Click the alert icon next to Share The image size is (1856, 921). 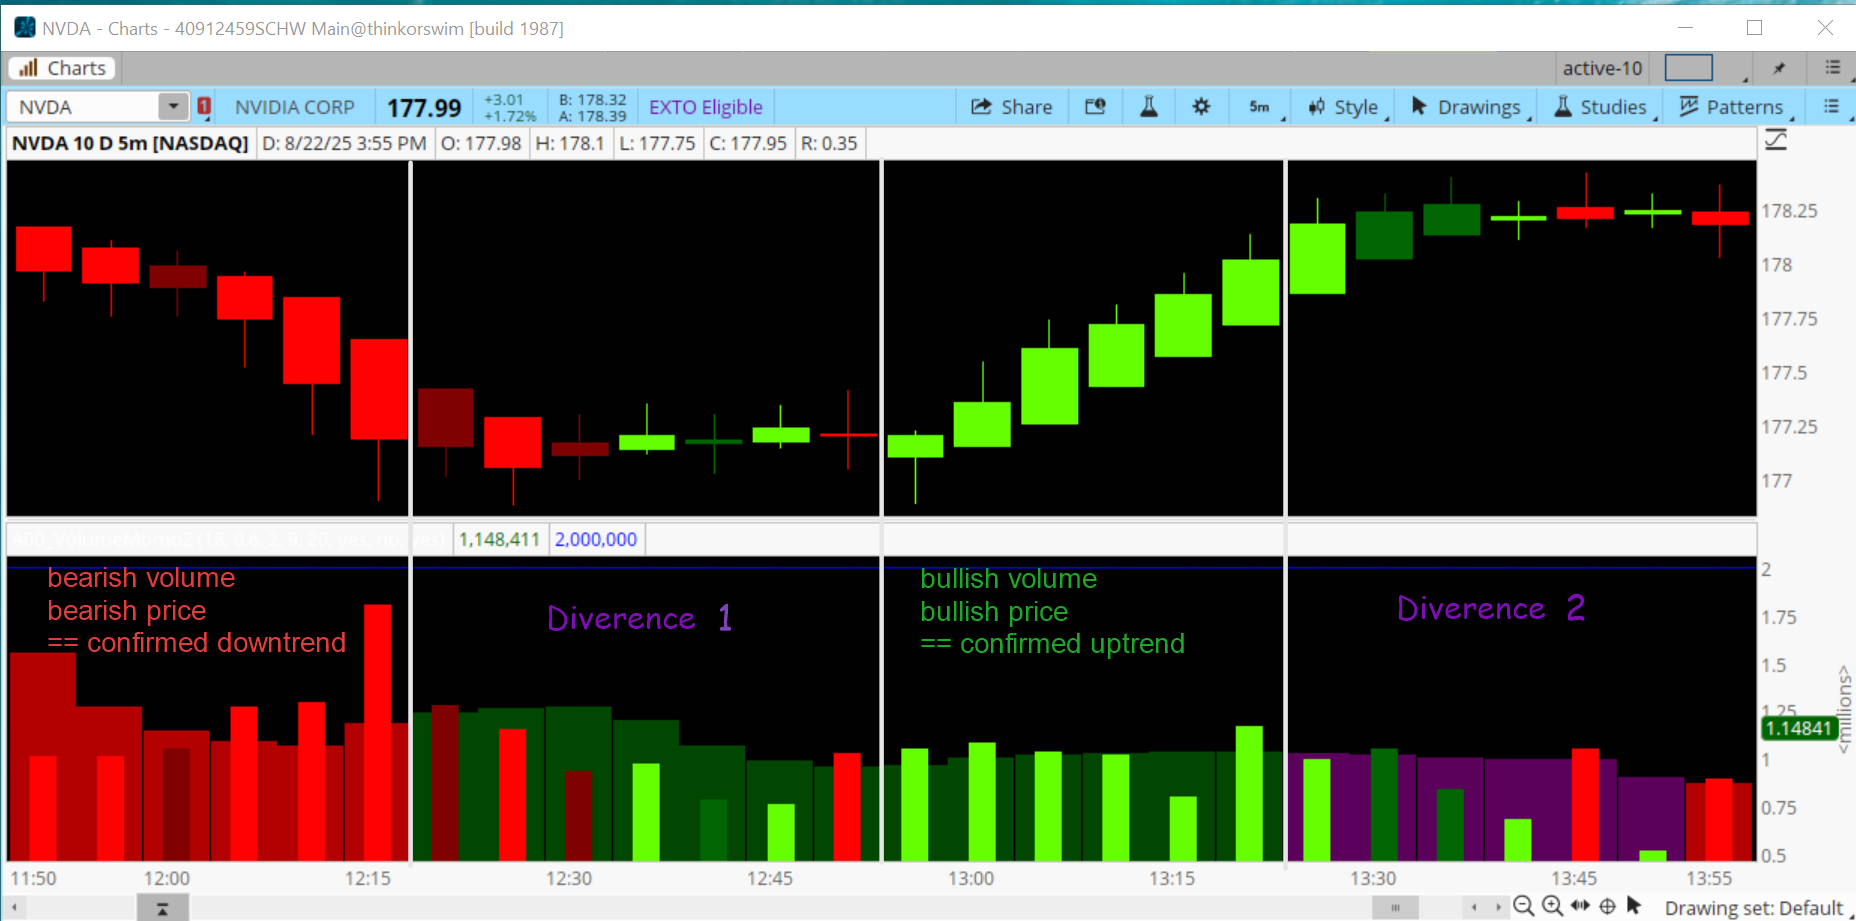pos(1095,106)
